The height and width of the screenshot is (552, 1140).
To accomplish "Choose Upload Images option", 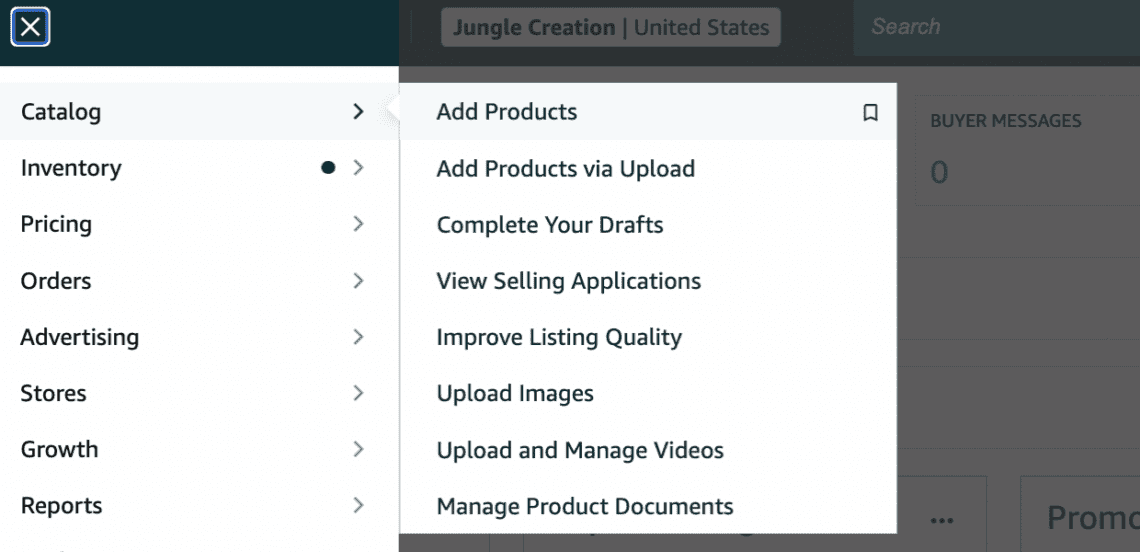I will (x=514, y=393).
